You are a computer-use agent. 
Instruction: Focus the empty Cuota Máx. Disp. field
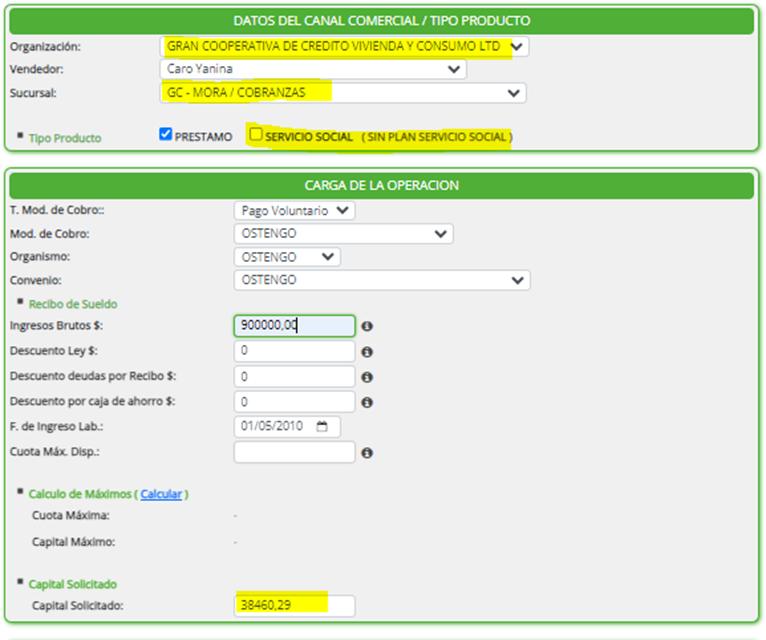293,453
